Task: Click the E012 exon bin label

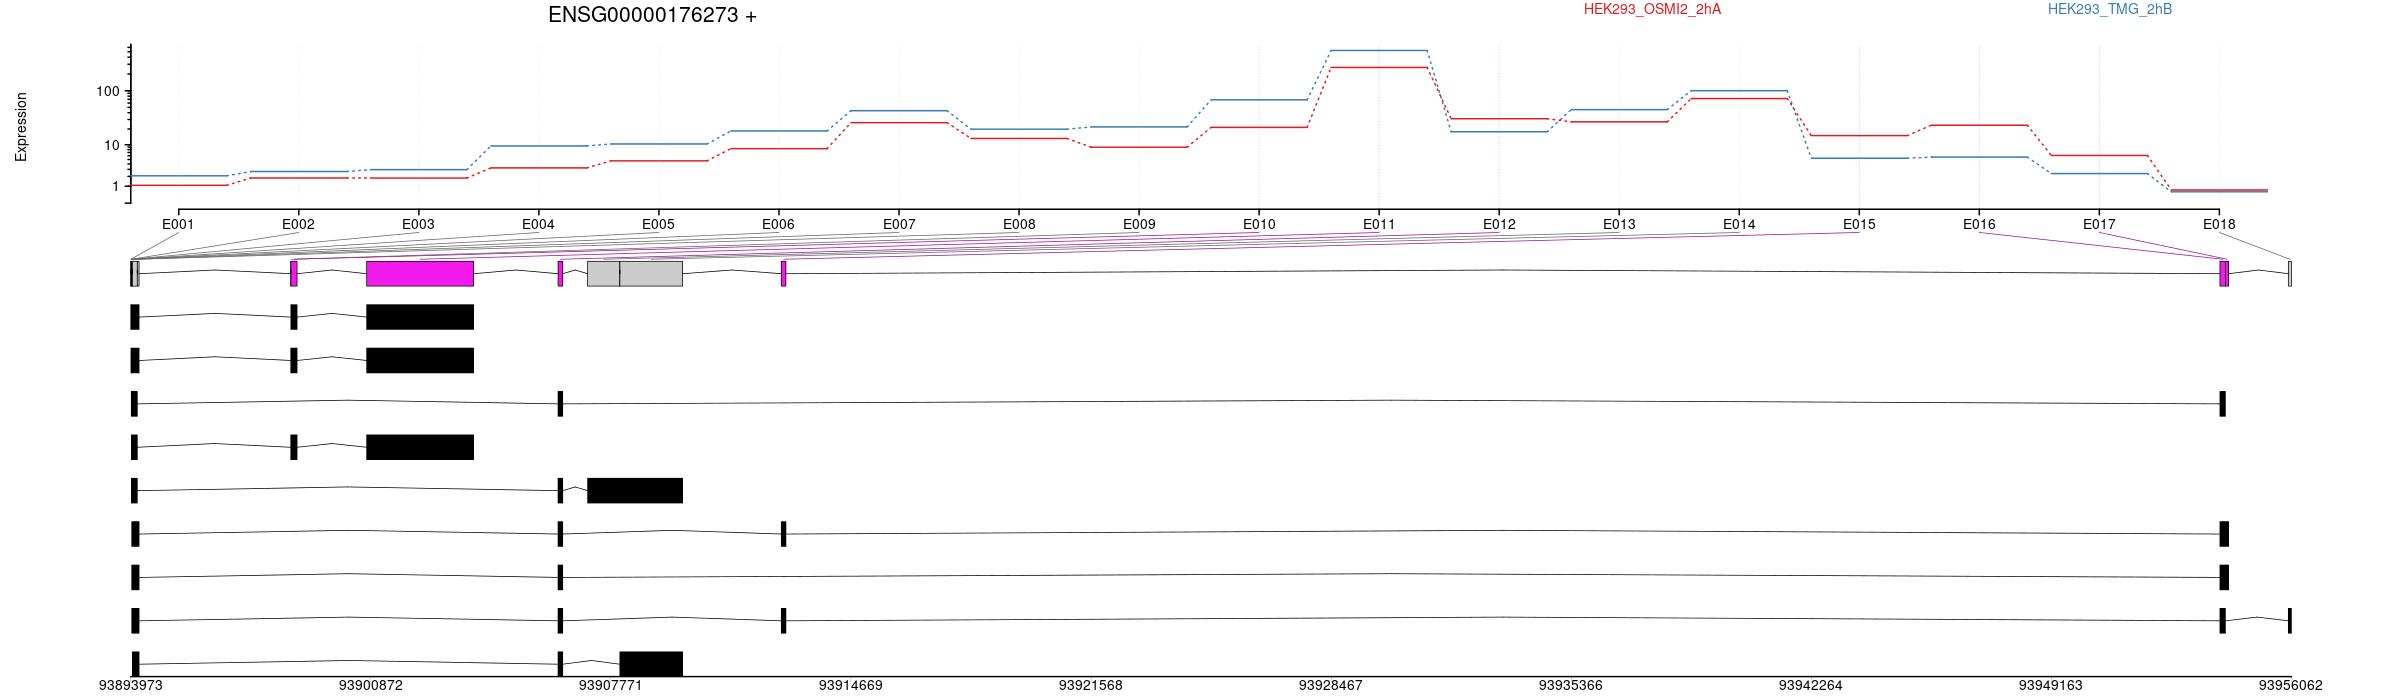Action: click(x=1499, y=224)
